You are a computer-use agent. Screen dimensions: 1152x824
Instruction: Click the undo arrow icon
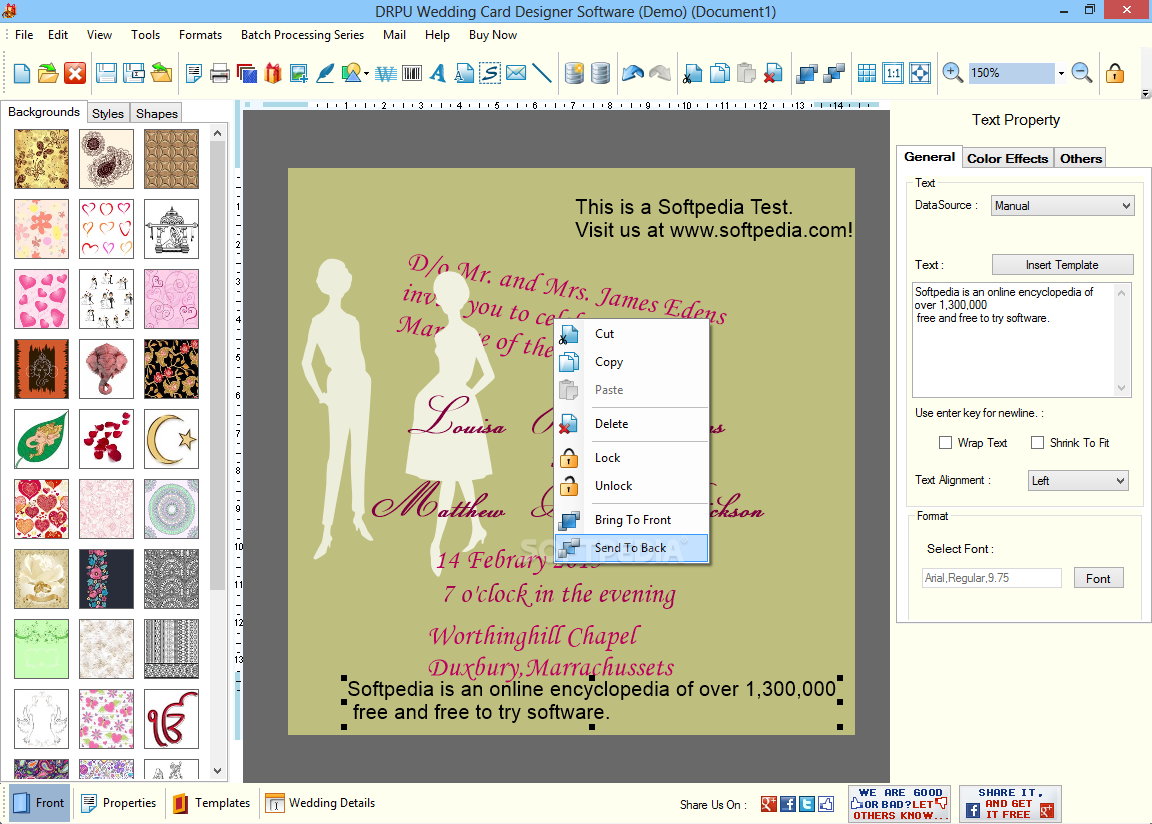(x=633, y=73)
